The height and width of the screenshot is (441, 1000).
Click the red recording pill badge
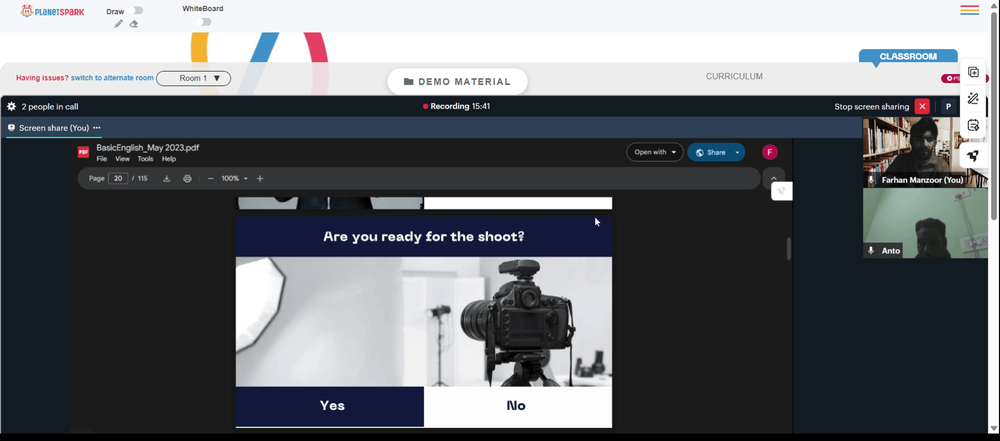tap(950, 78)
